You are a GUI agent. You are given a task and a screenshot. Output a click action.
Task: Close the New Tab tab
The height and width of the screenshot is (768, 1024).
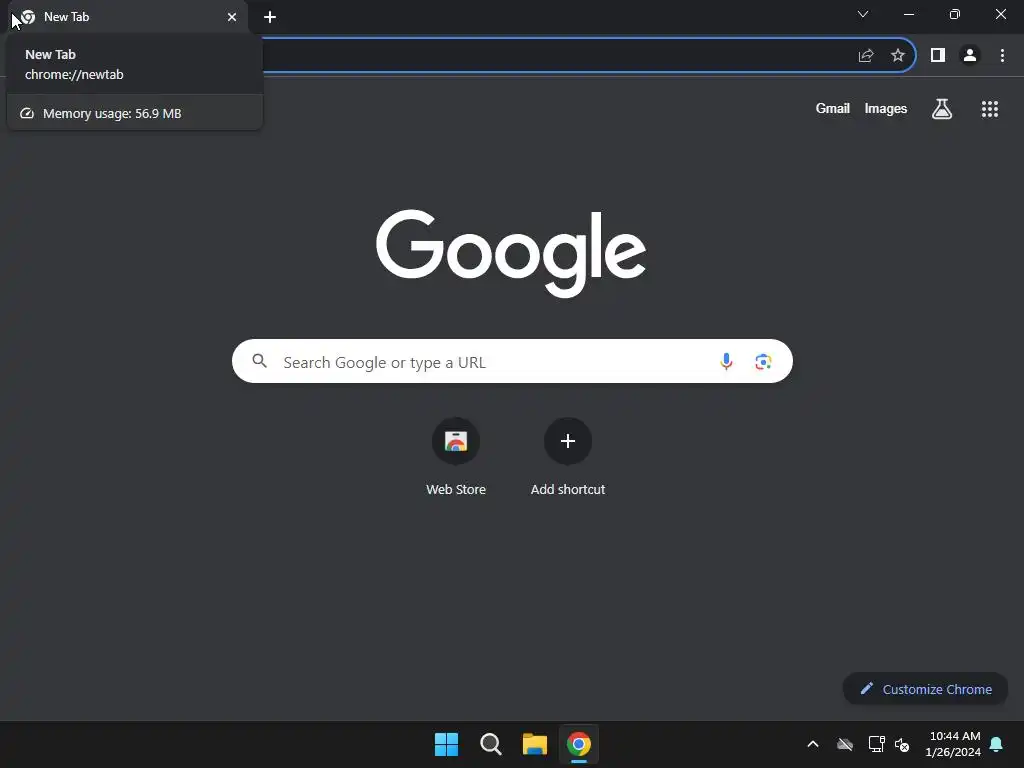(232, 17)
